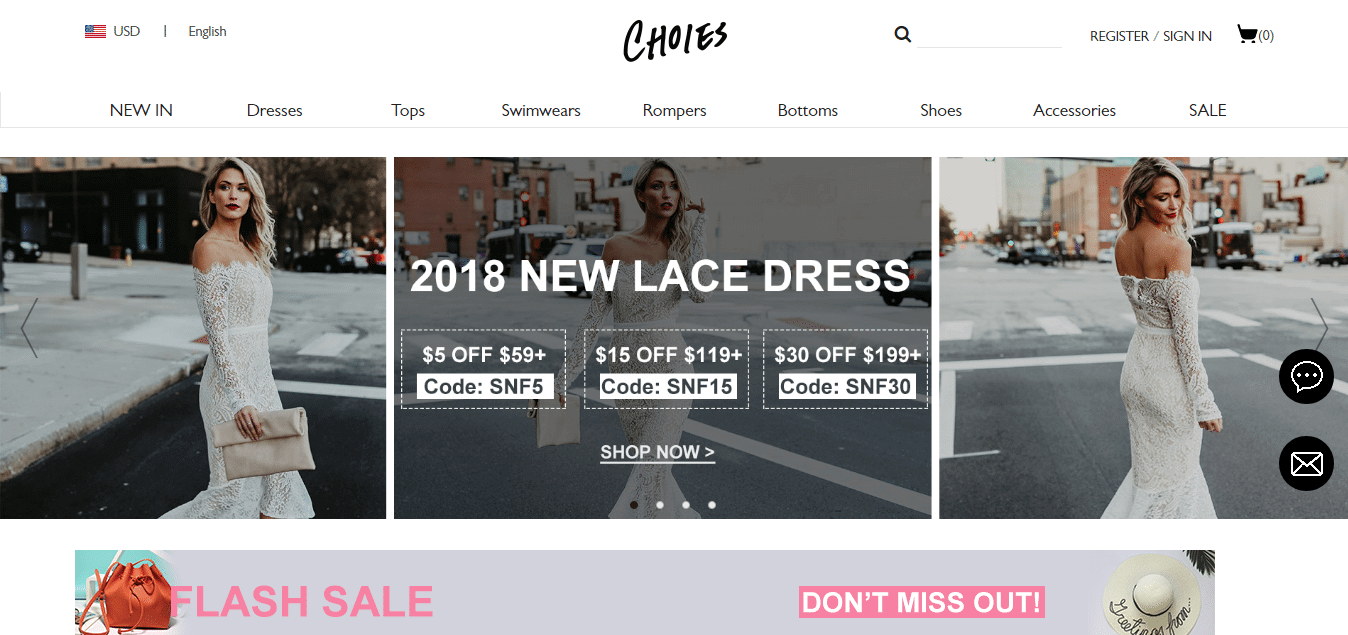Expand the Dresses category menu
1348x635 pixels.
tap(275, 110)
